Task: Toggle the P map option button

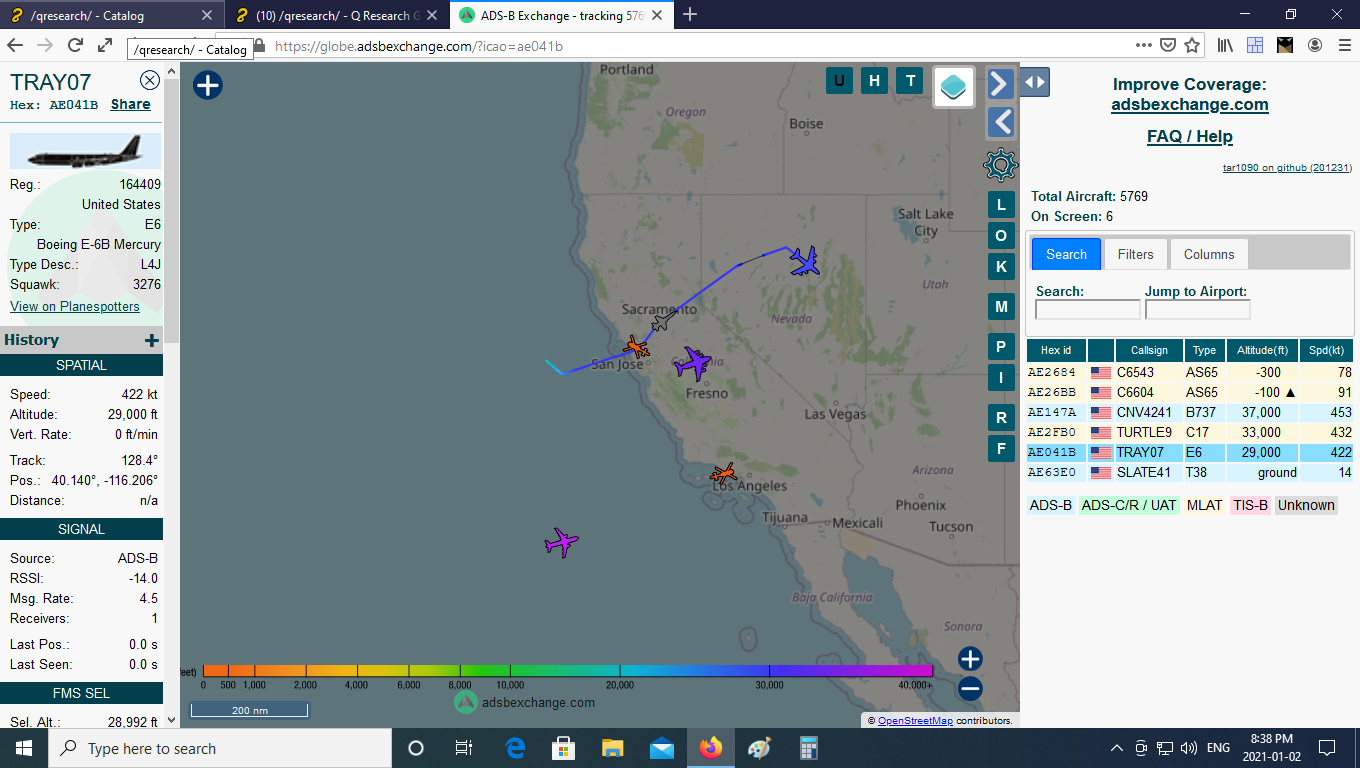Action: pyautogui.click(x=1001, y=346)
